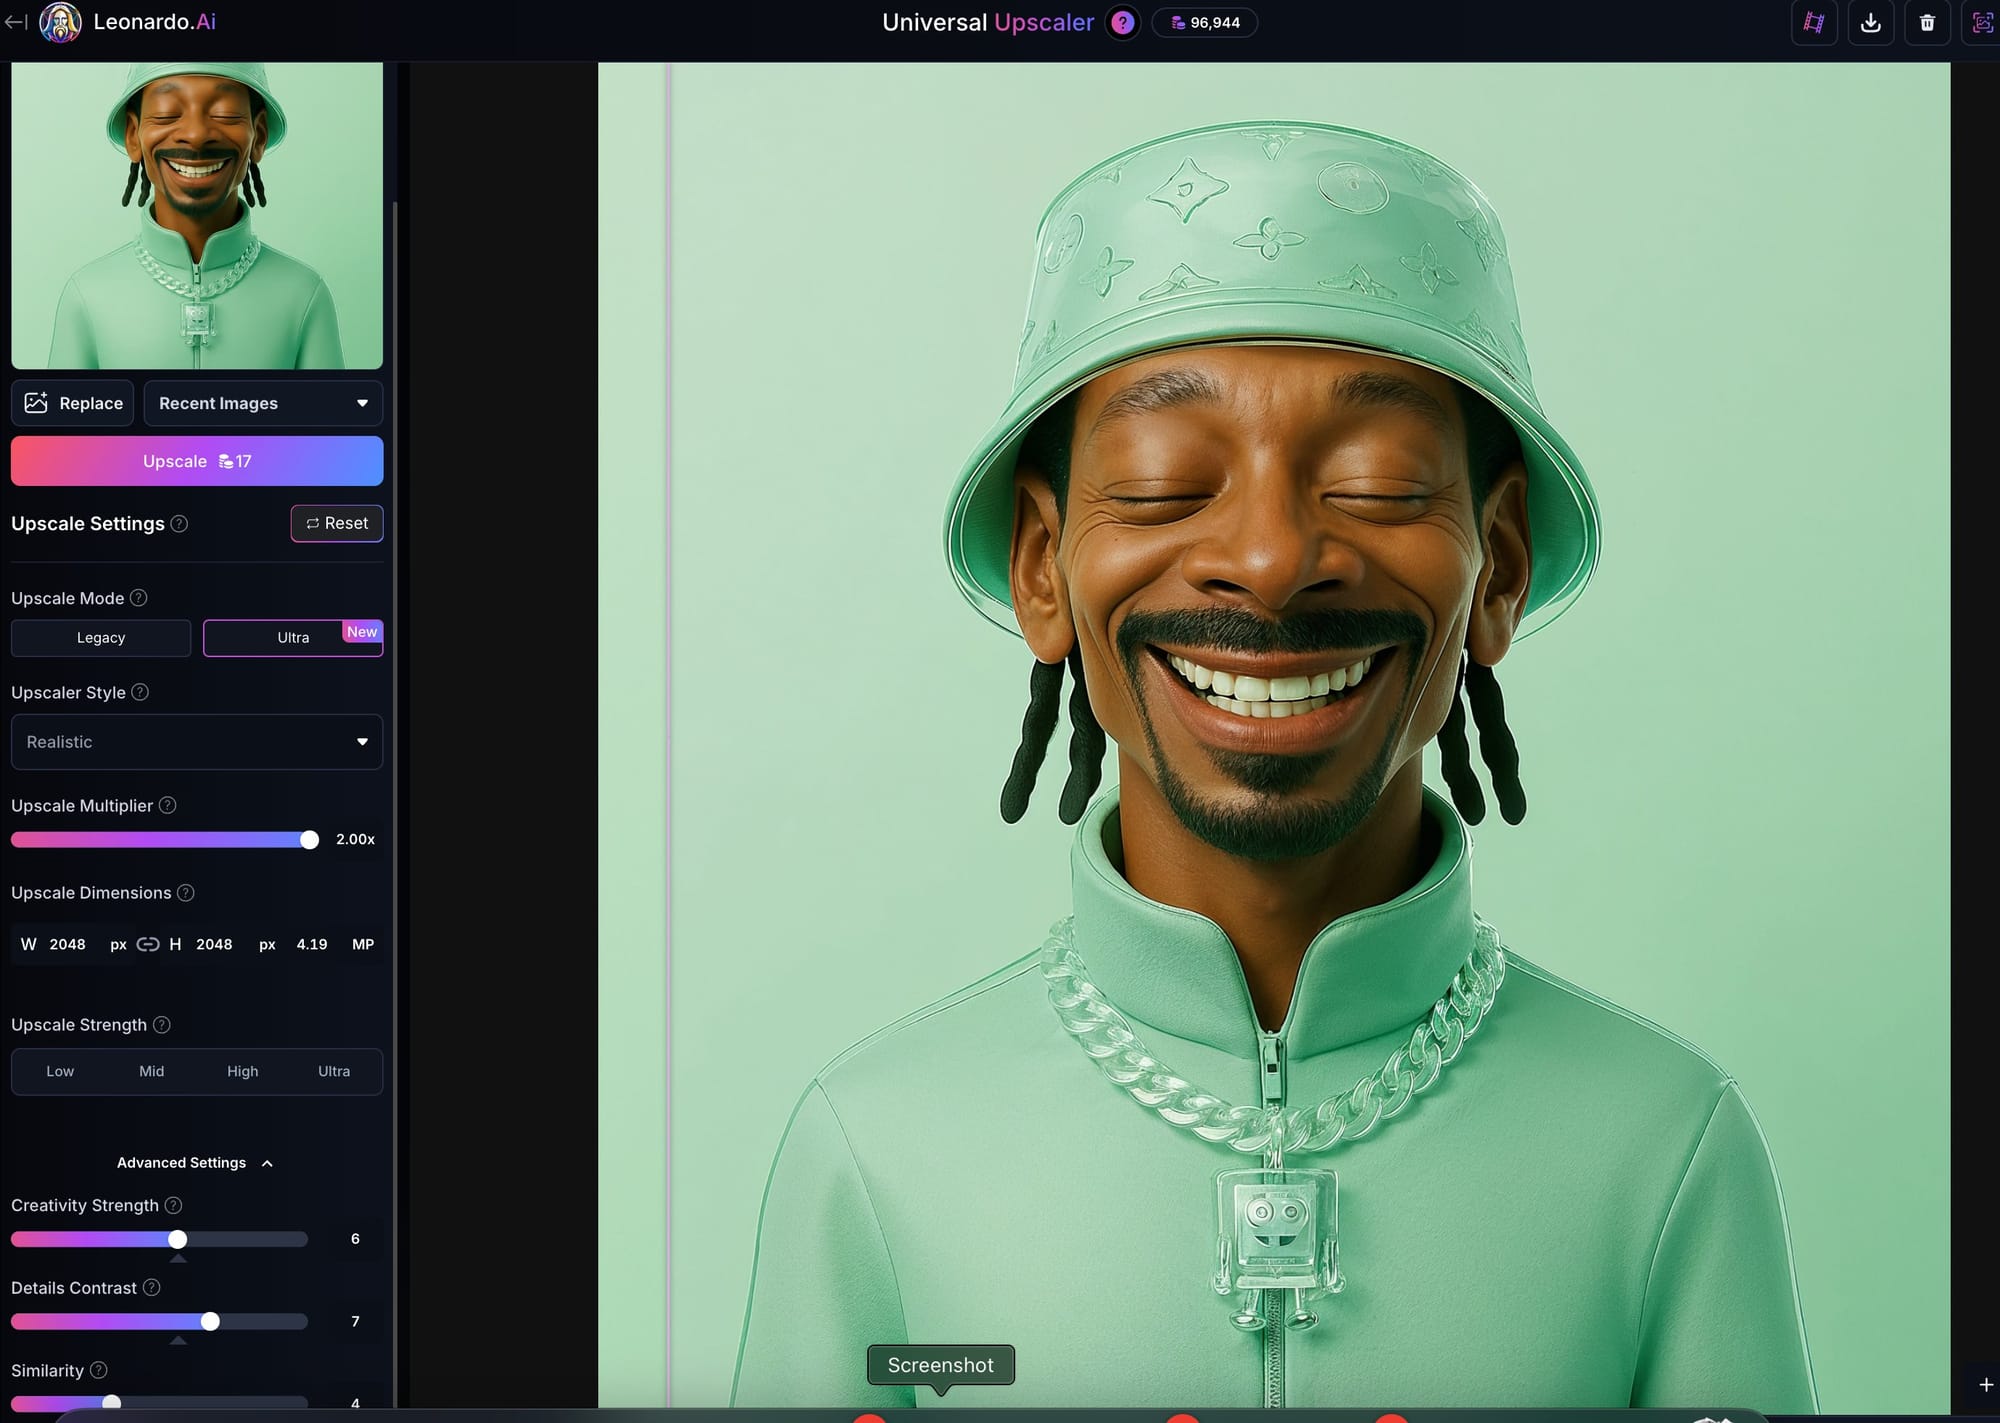Set Upscale Strength to Low
The width and height of the screenshot is (2000, 1423).
pyautogui.click(x=60, y=1071)
